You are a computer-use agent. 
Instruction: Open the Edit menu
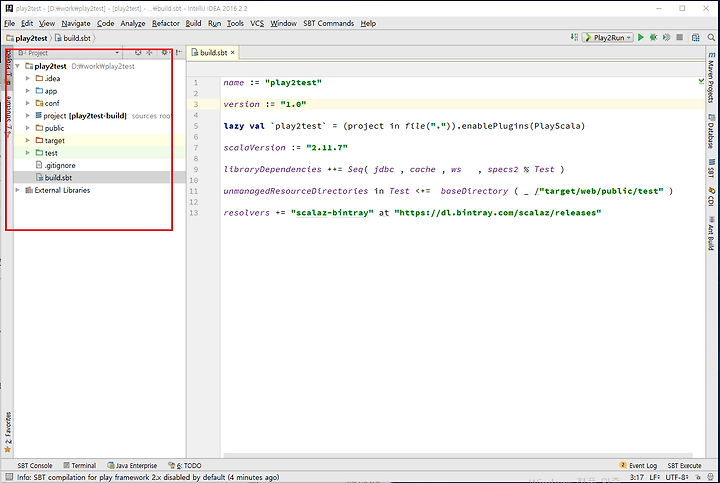point(27,23)
